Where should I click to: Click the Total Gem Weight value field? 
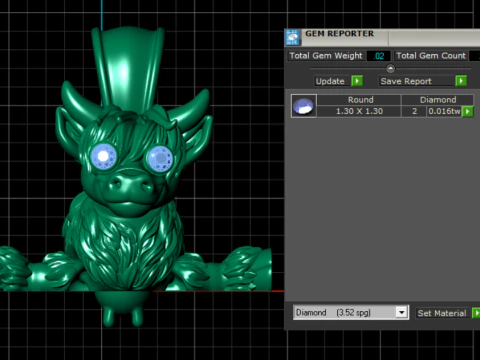point(378,56)
